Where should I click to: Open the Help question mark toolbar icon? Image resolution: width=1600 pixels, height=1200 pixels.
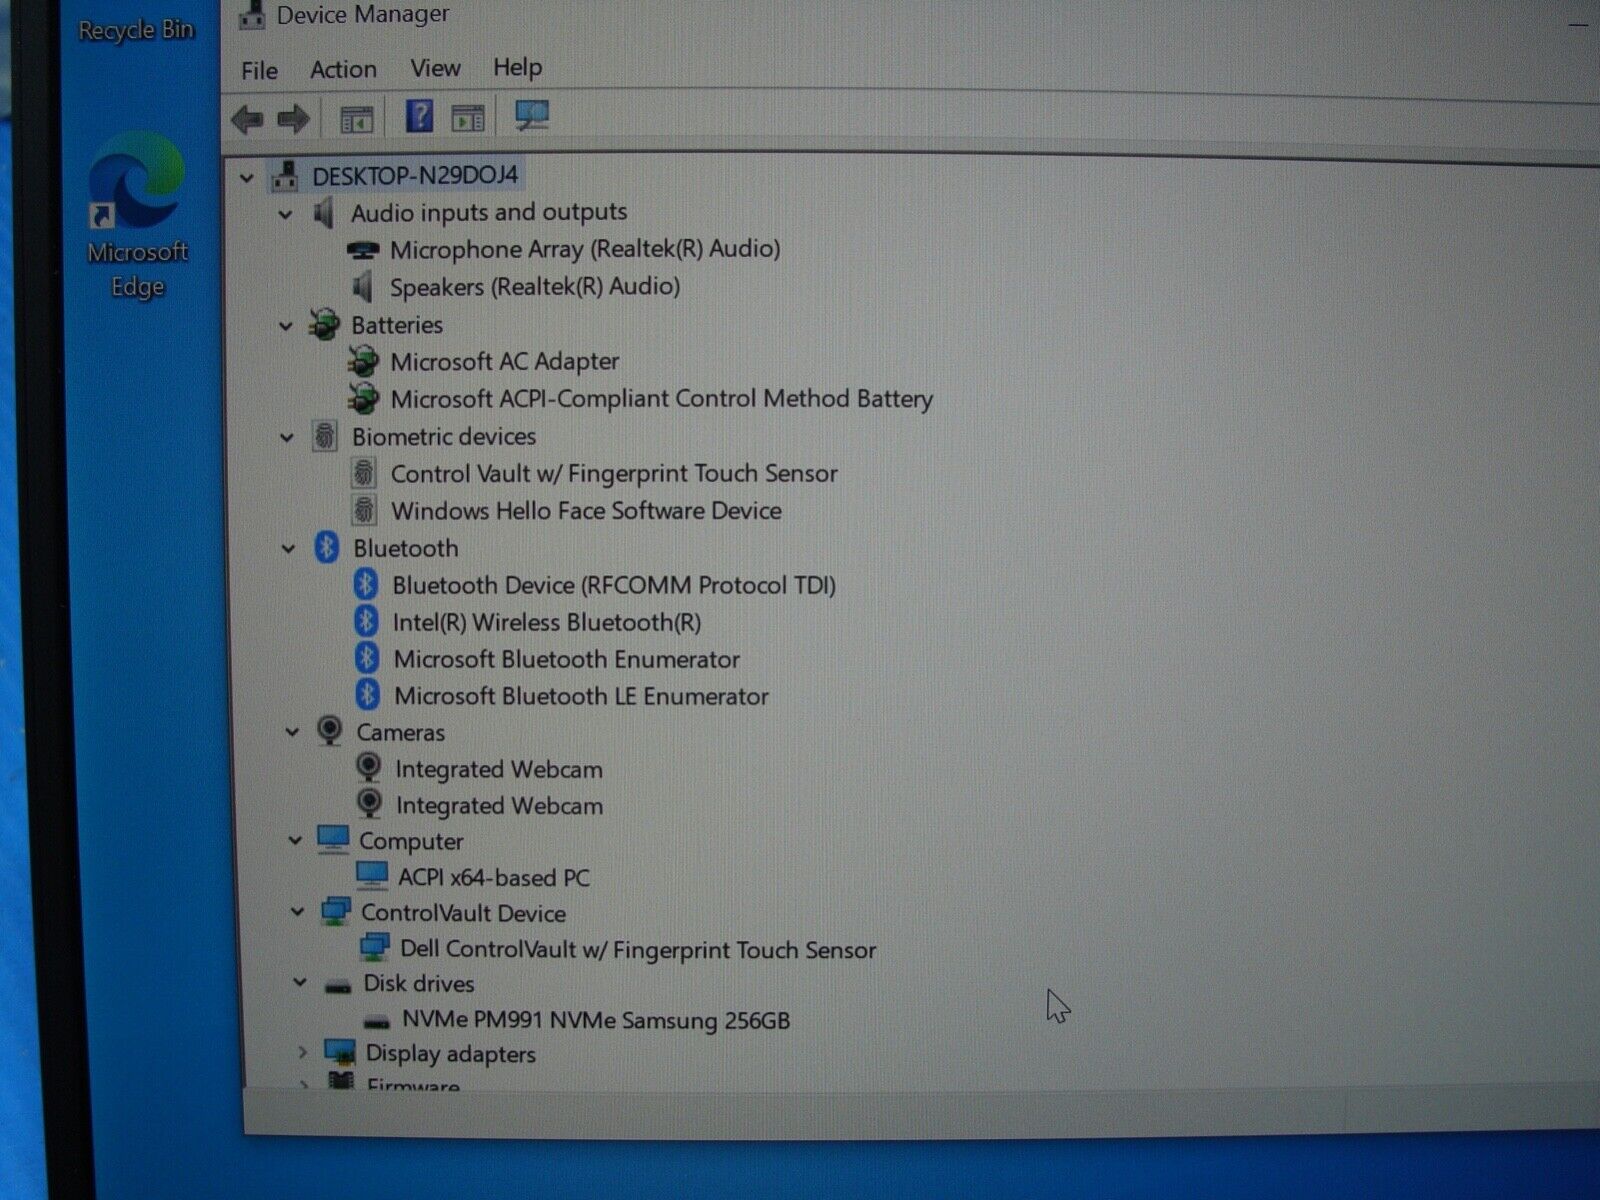pos(419,117)
